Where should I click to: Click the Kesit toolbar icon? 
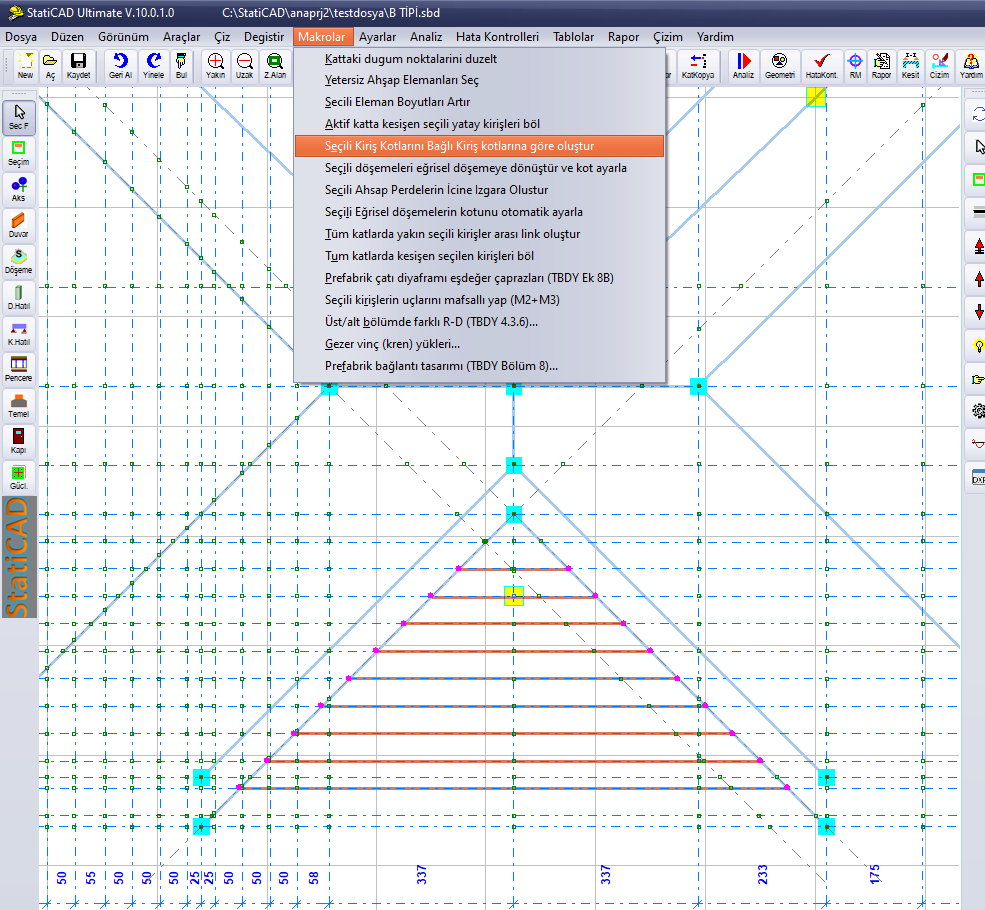tap(910, 66)
